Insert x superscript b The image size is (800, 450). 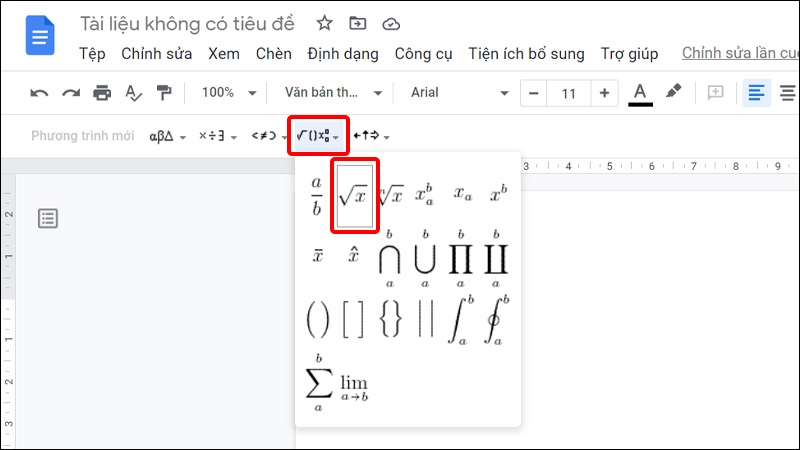[x=498, y=193]
